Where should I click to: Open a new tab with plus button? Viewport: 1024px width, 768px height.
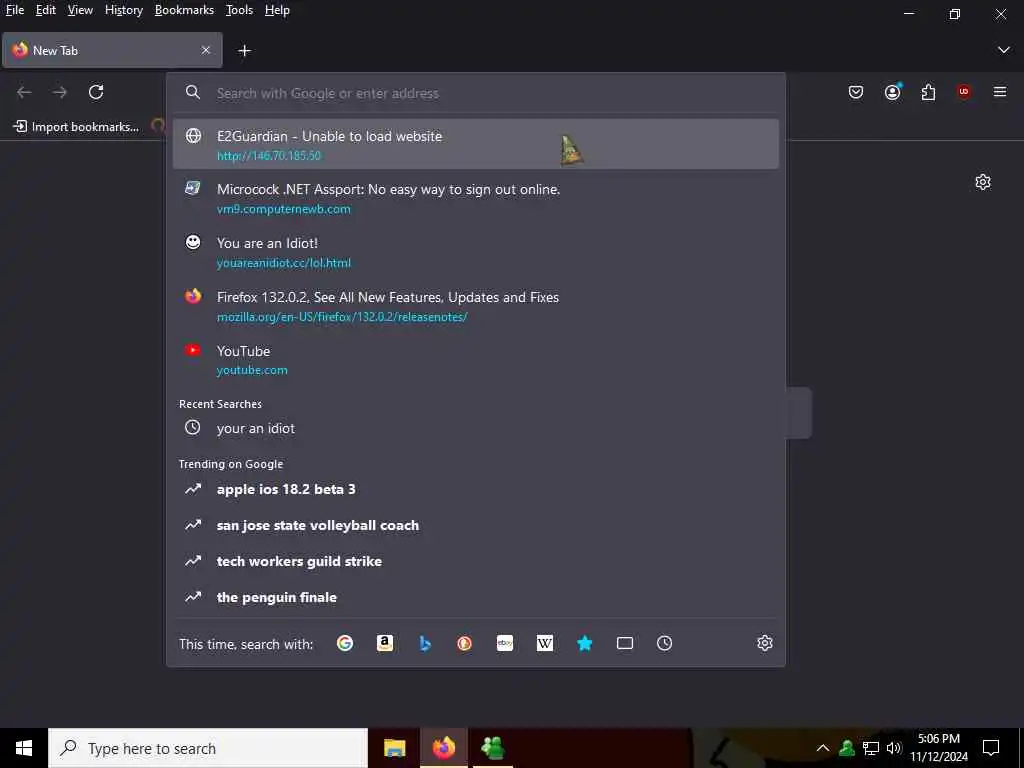click(x=244, y=50)
